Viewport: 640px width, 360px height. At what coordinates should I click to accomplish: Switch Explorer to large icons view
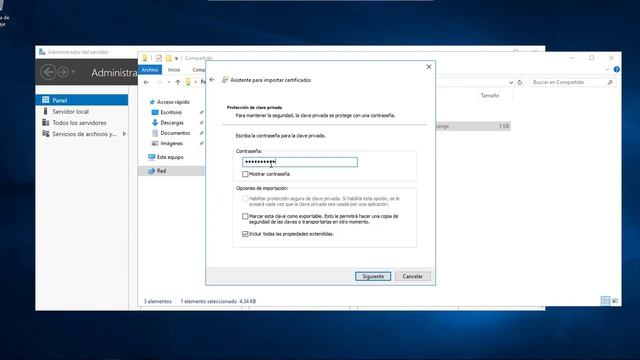(x=615, y=301)
